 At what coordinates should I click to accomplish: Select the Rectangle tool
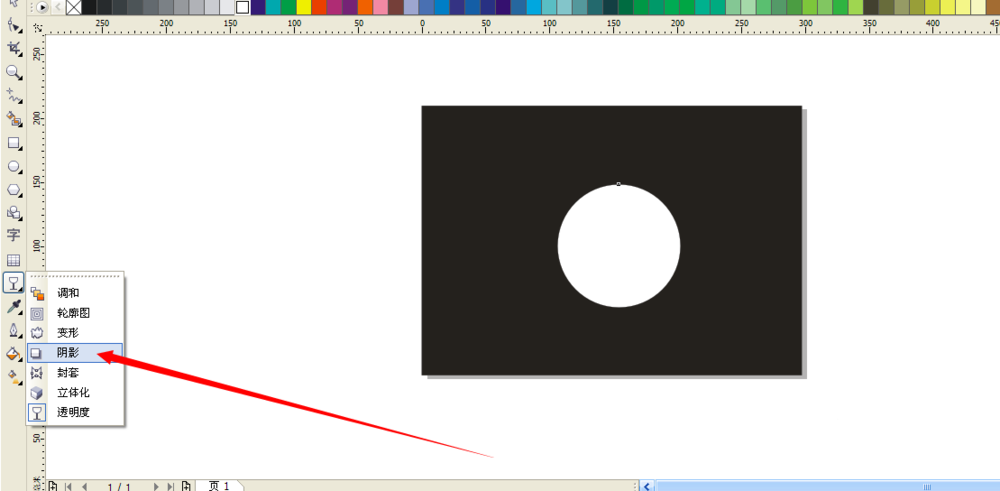[13, 143]
